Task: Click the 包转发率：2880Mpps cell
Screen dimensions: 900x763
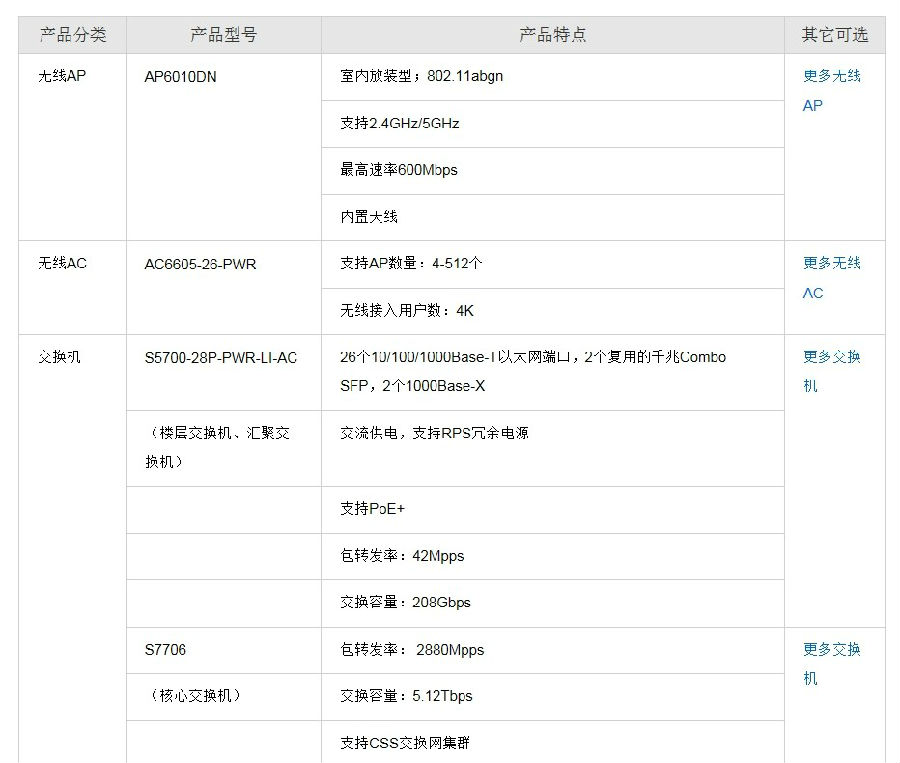Action: pos(411,650)
